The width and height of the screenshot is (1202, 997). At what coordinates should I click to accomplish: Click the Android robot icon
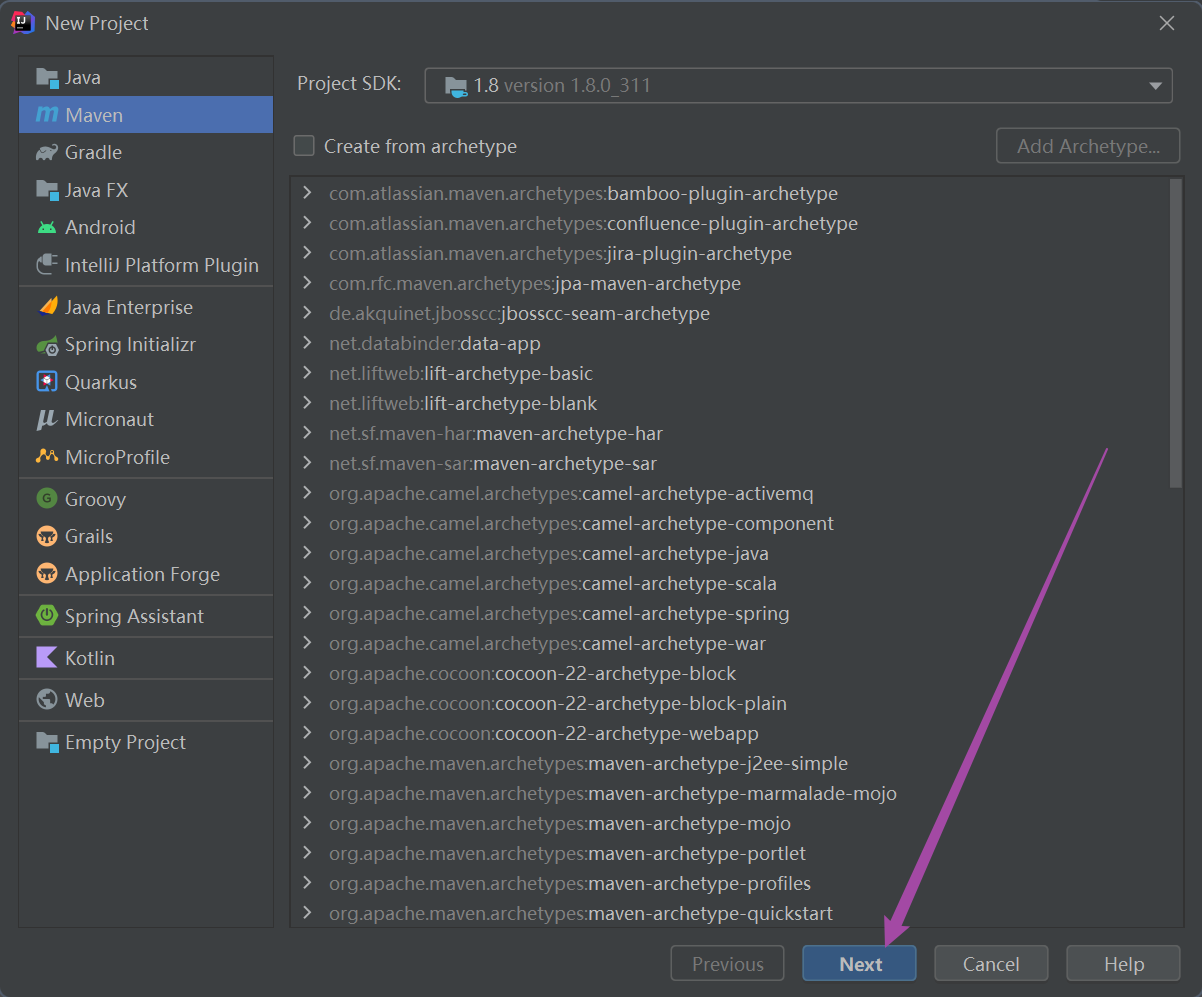pos(47,227)
